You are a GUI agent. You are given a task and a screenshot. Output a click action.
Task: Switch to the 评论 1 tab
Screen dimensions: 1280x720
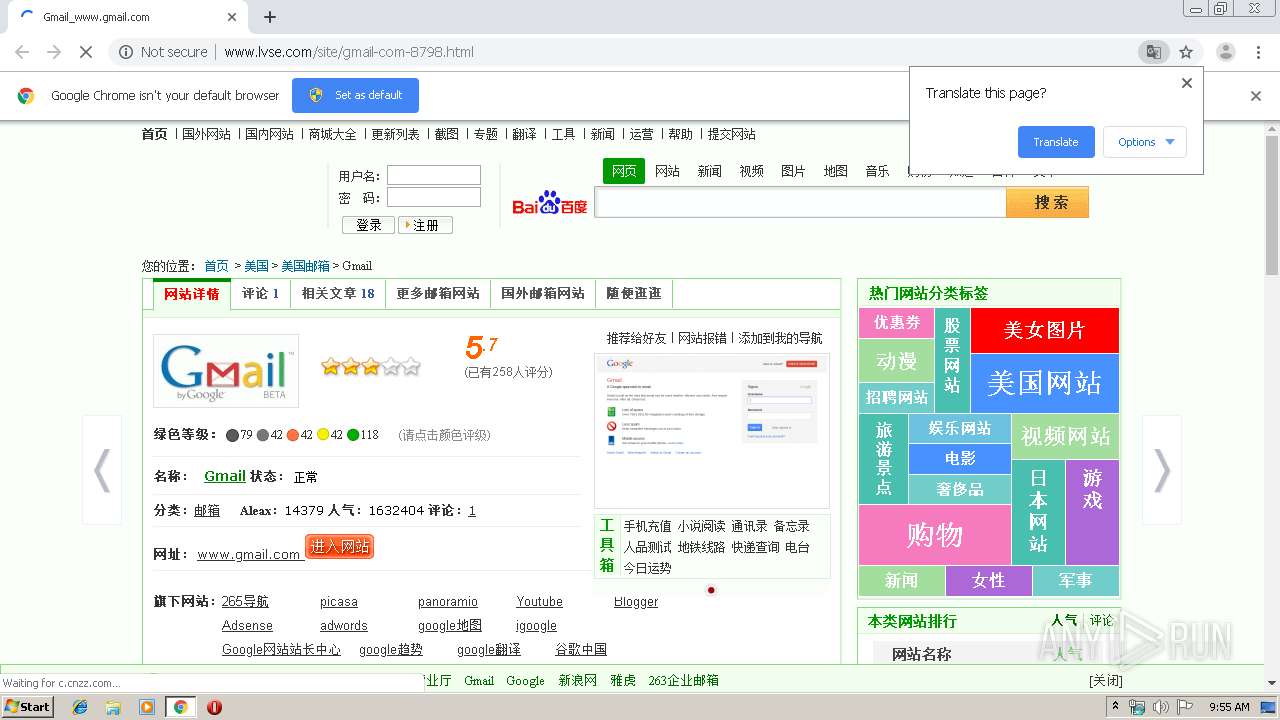pyautogui.click(x=260, y=294)
